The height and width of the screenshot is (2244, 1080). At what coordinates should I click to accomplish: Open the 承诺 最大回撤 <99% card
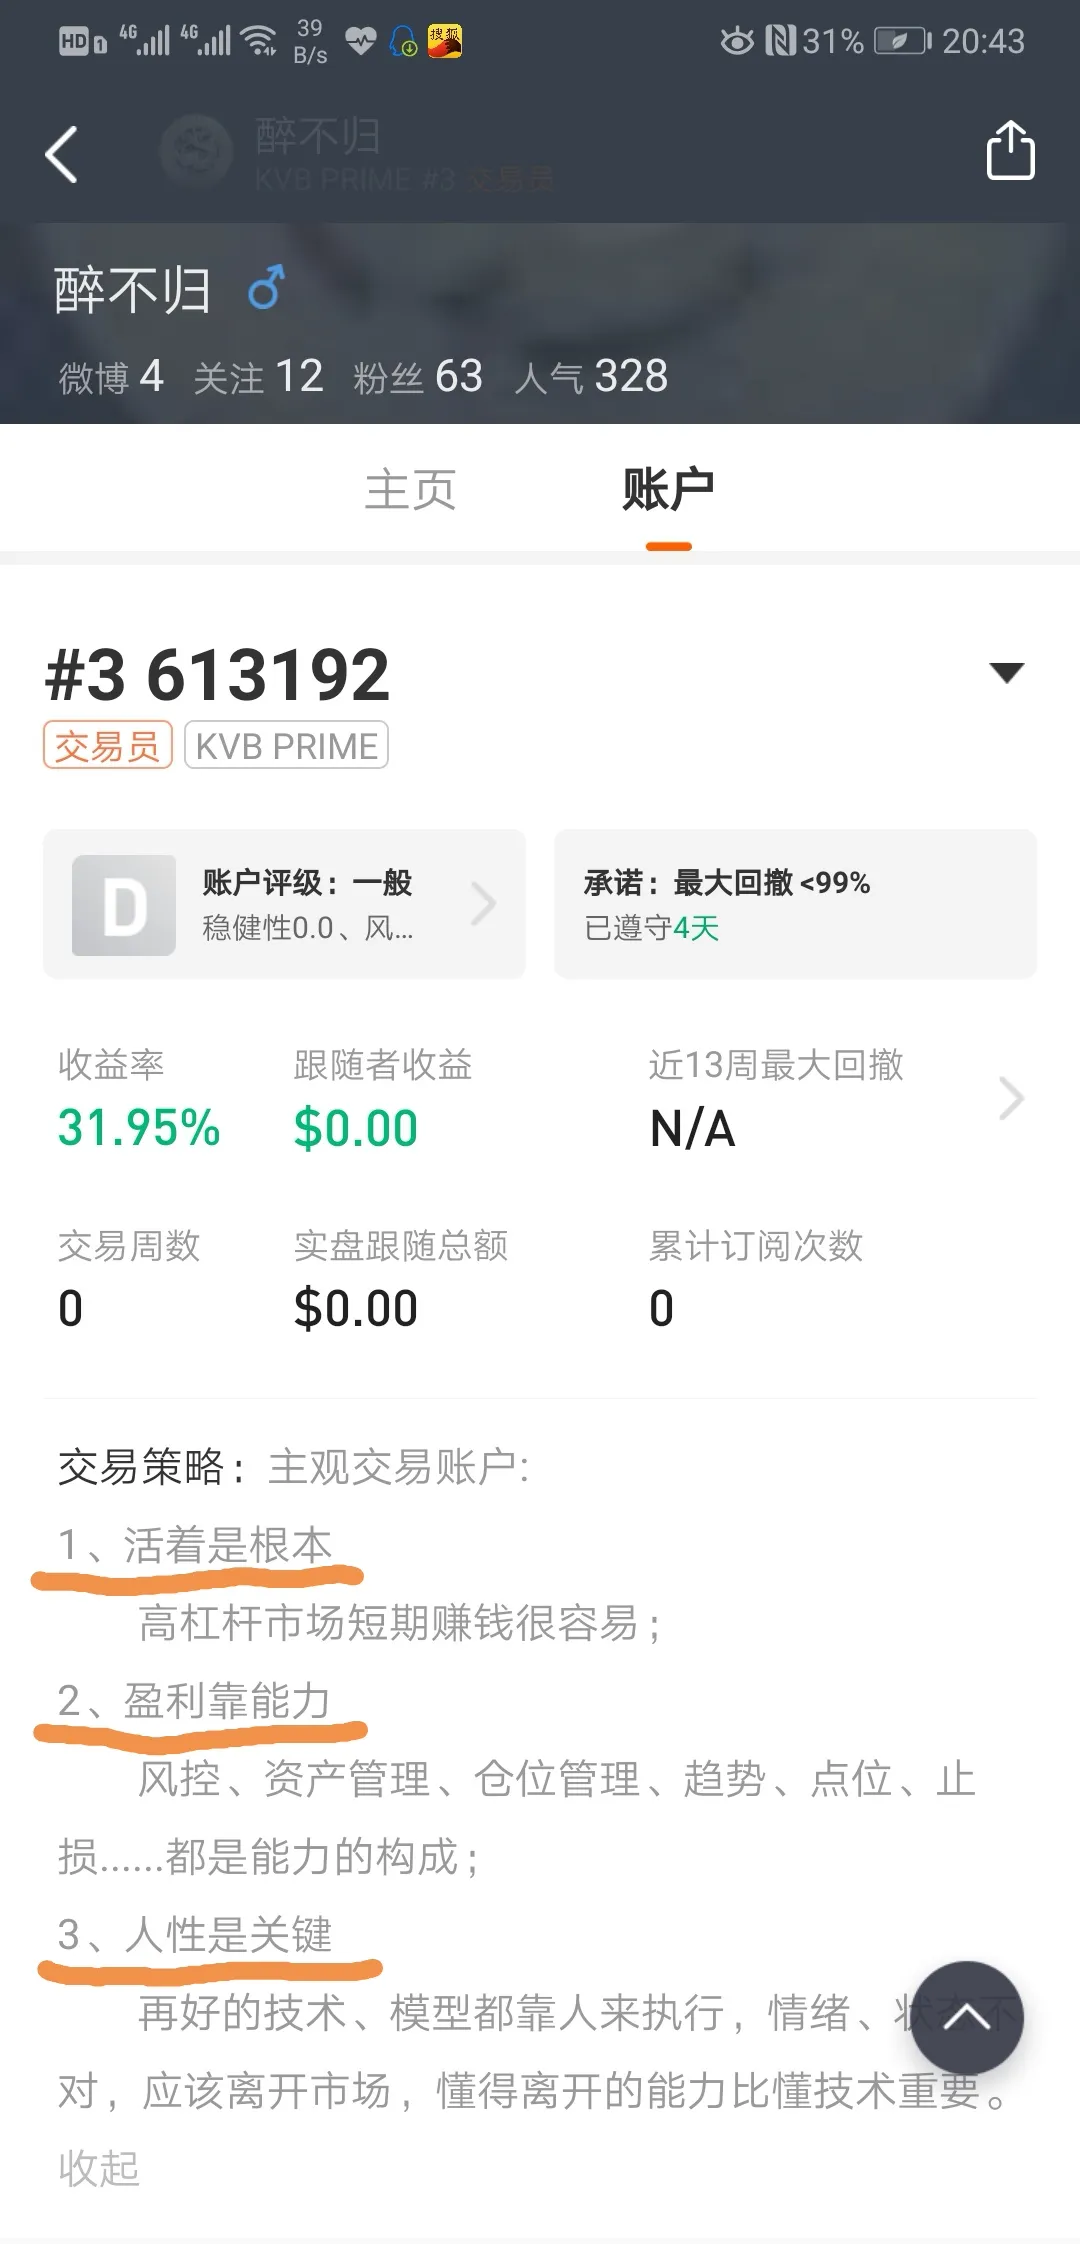click(x=796, y=904)
